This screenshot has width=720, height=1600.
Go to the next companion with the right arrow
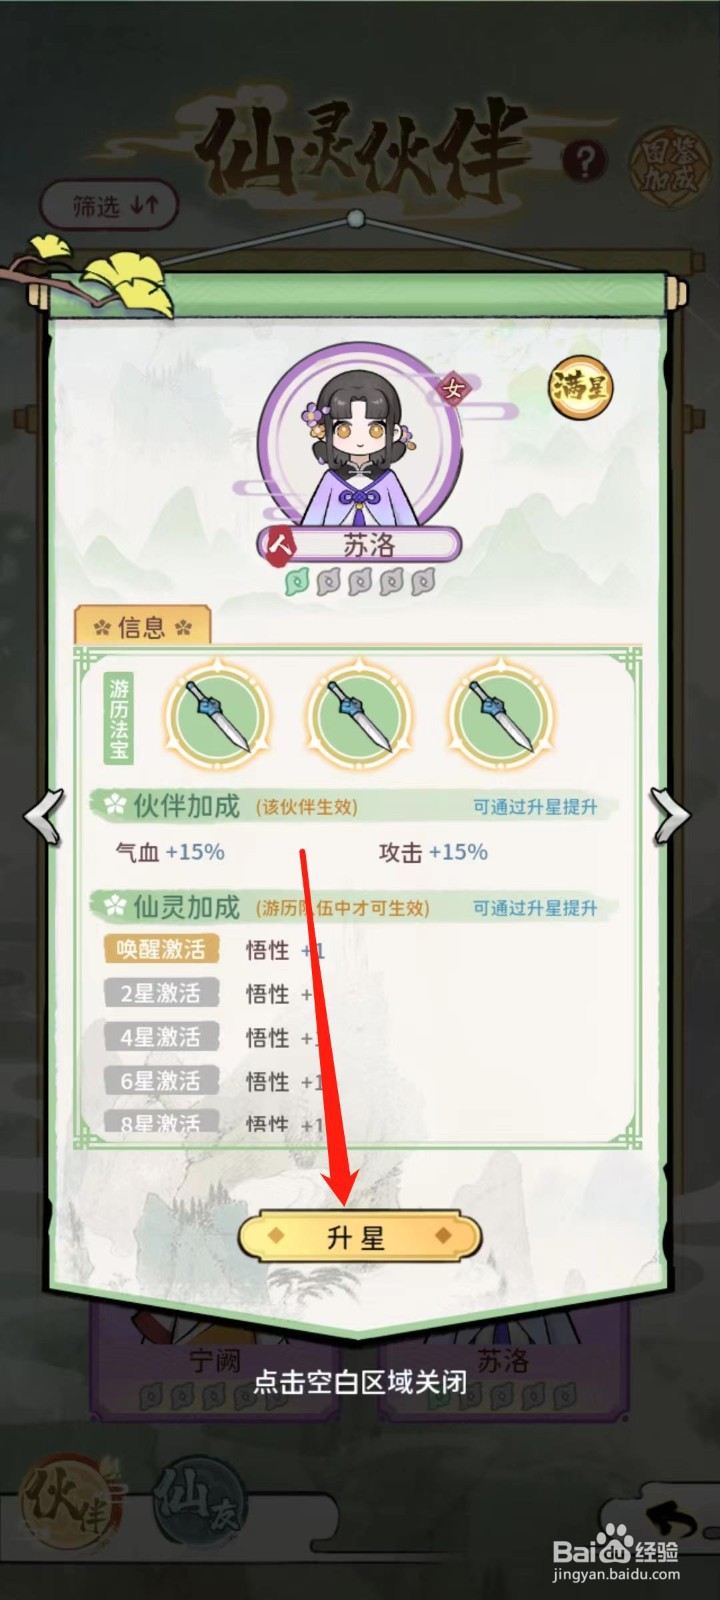point(671,816)
